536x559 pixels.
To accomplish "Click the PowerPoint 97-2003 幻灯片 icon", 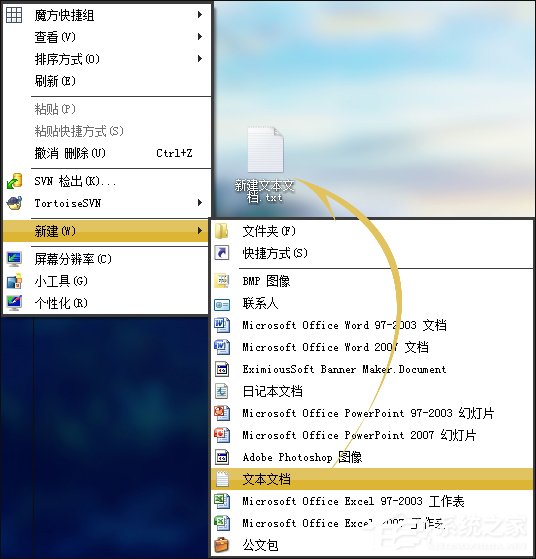I will click(x=222, y=413).
